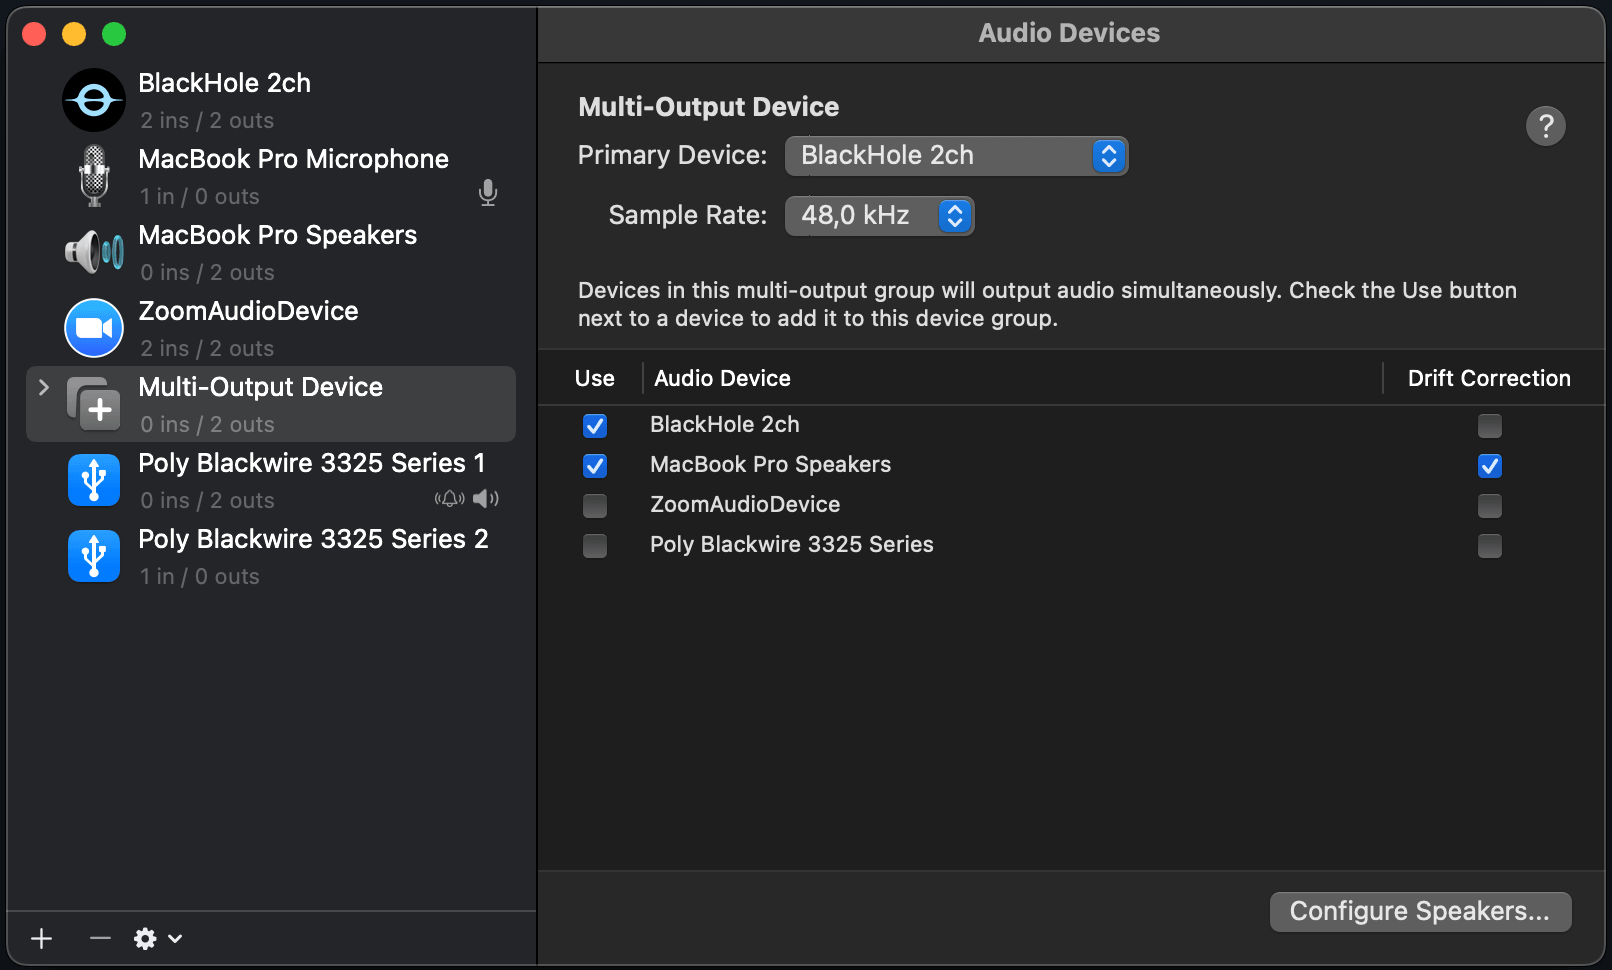
Task: Click Poly Blackwire 3325 Series table row name
Action: click(x=792, y=545)
